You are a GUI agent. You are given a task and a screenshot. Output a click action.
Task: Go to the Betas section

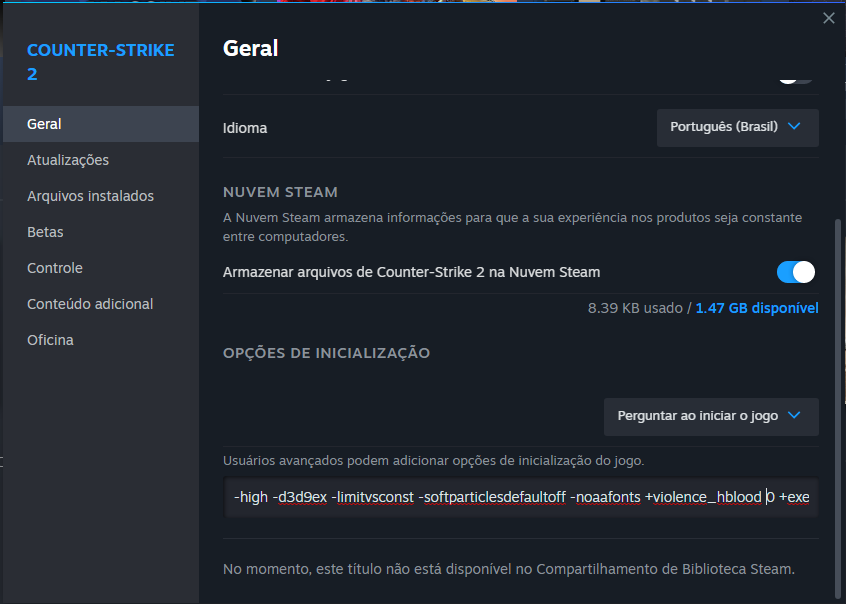(45, 232)
